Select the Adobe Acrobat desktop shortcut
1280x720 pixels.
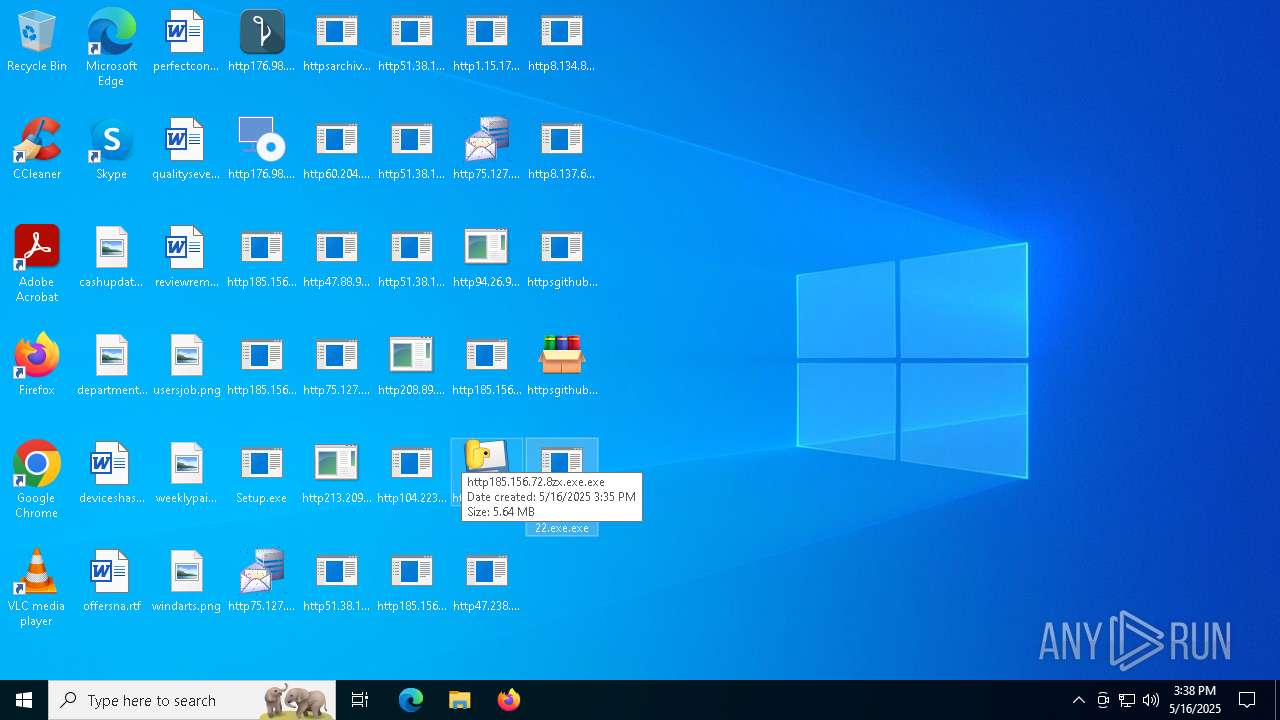click(37, 264)
